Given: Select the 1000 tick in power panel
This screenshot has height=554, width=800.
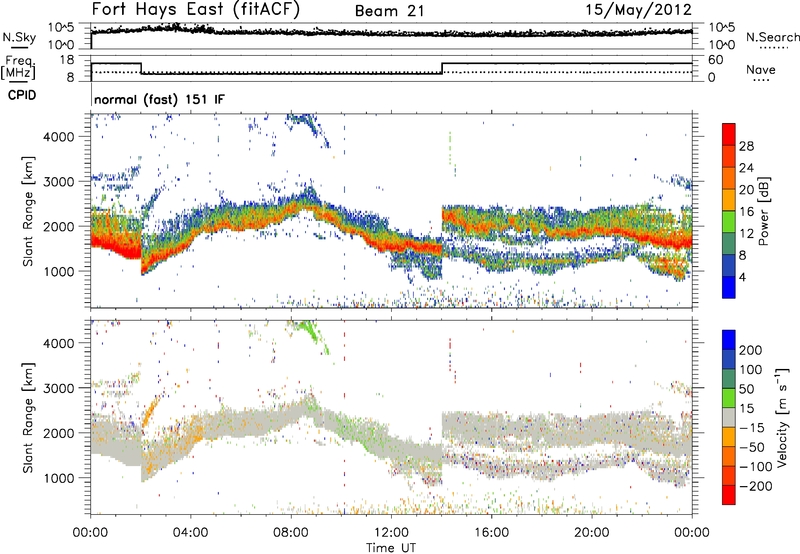Looking at the screenshot, I should coord(59,271).
